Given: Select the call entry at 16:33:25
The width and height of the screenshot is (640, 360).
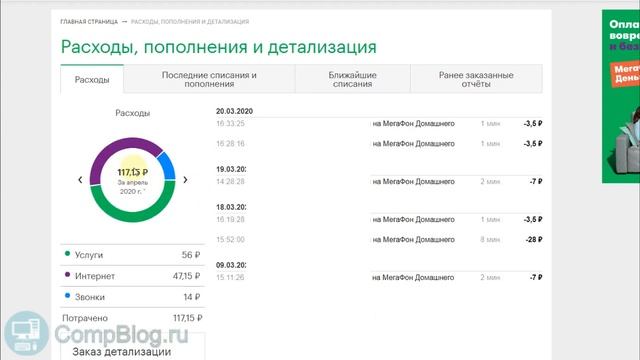Looking at the screenshot, I should (379, 123).
